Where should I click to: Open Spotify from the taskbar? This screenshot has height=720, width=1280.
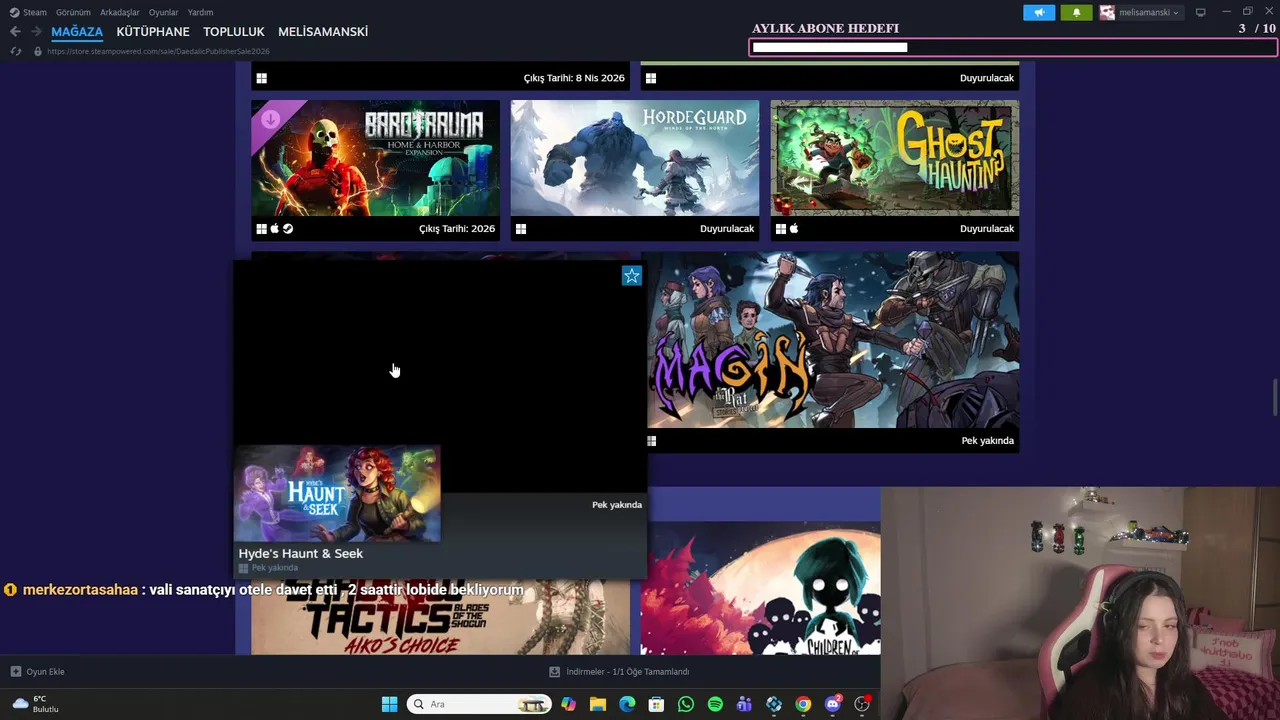[715, 704]
